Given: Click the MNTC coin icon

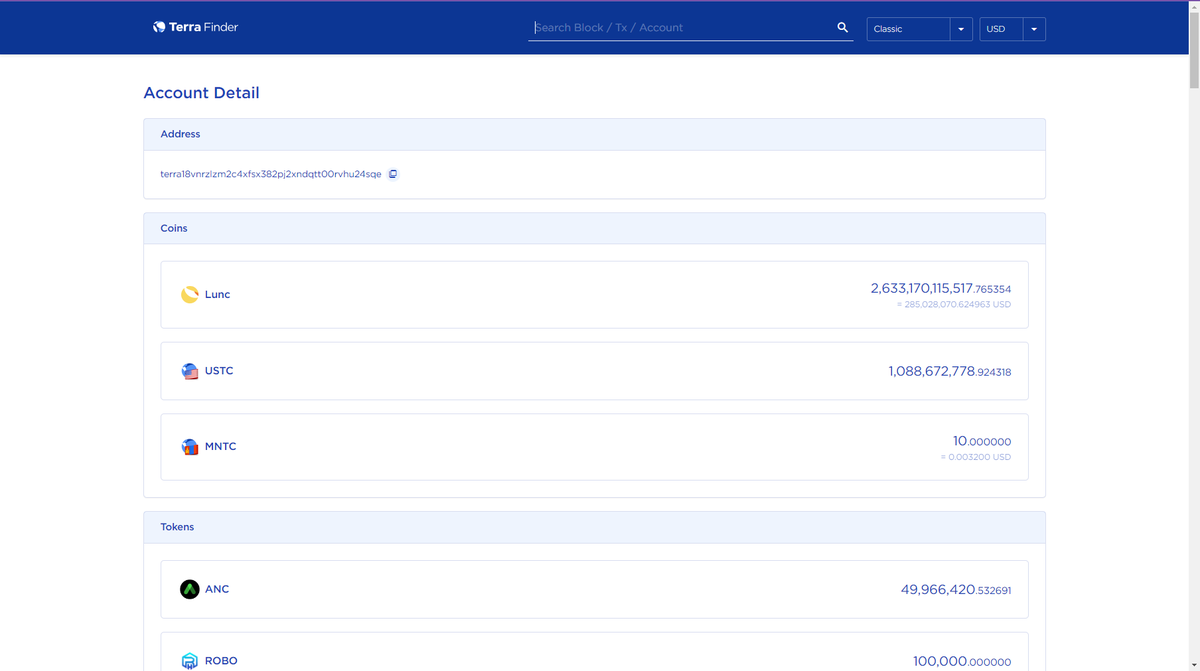Looking at the screenshot, I should (189, 447).
